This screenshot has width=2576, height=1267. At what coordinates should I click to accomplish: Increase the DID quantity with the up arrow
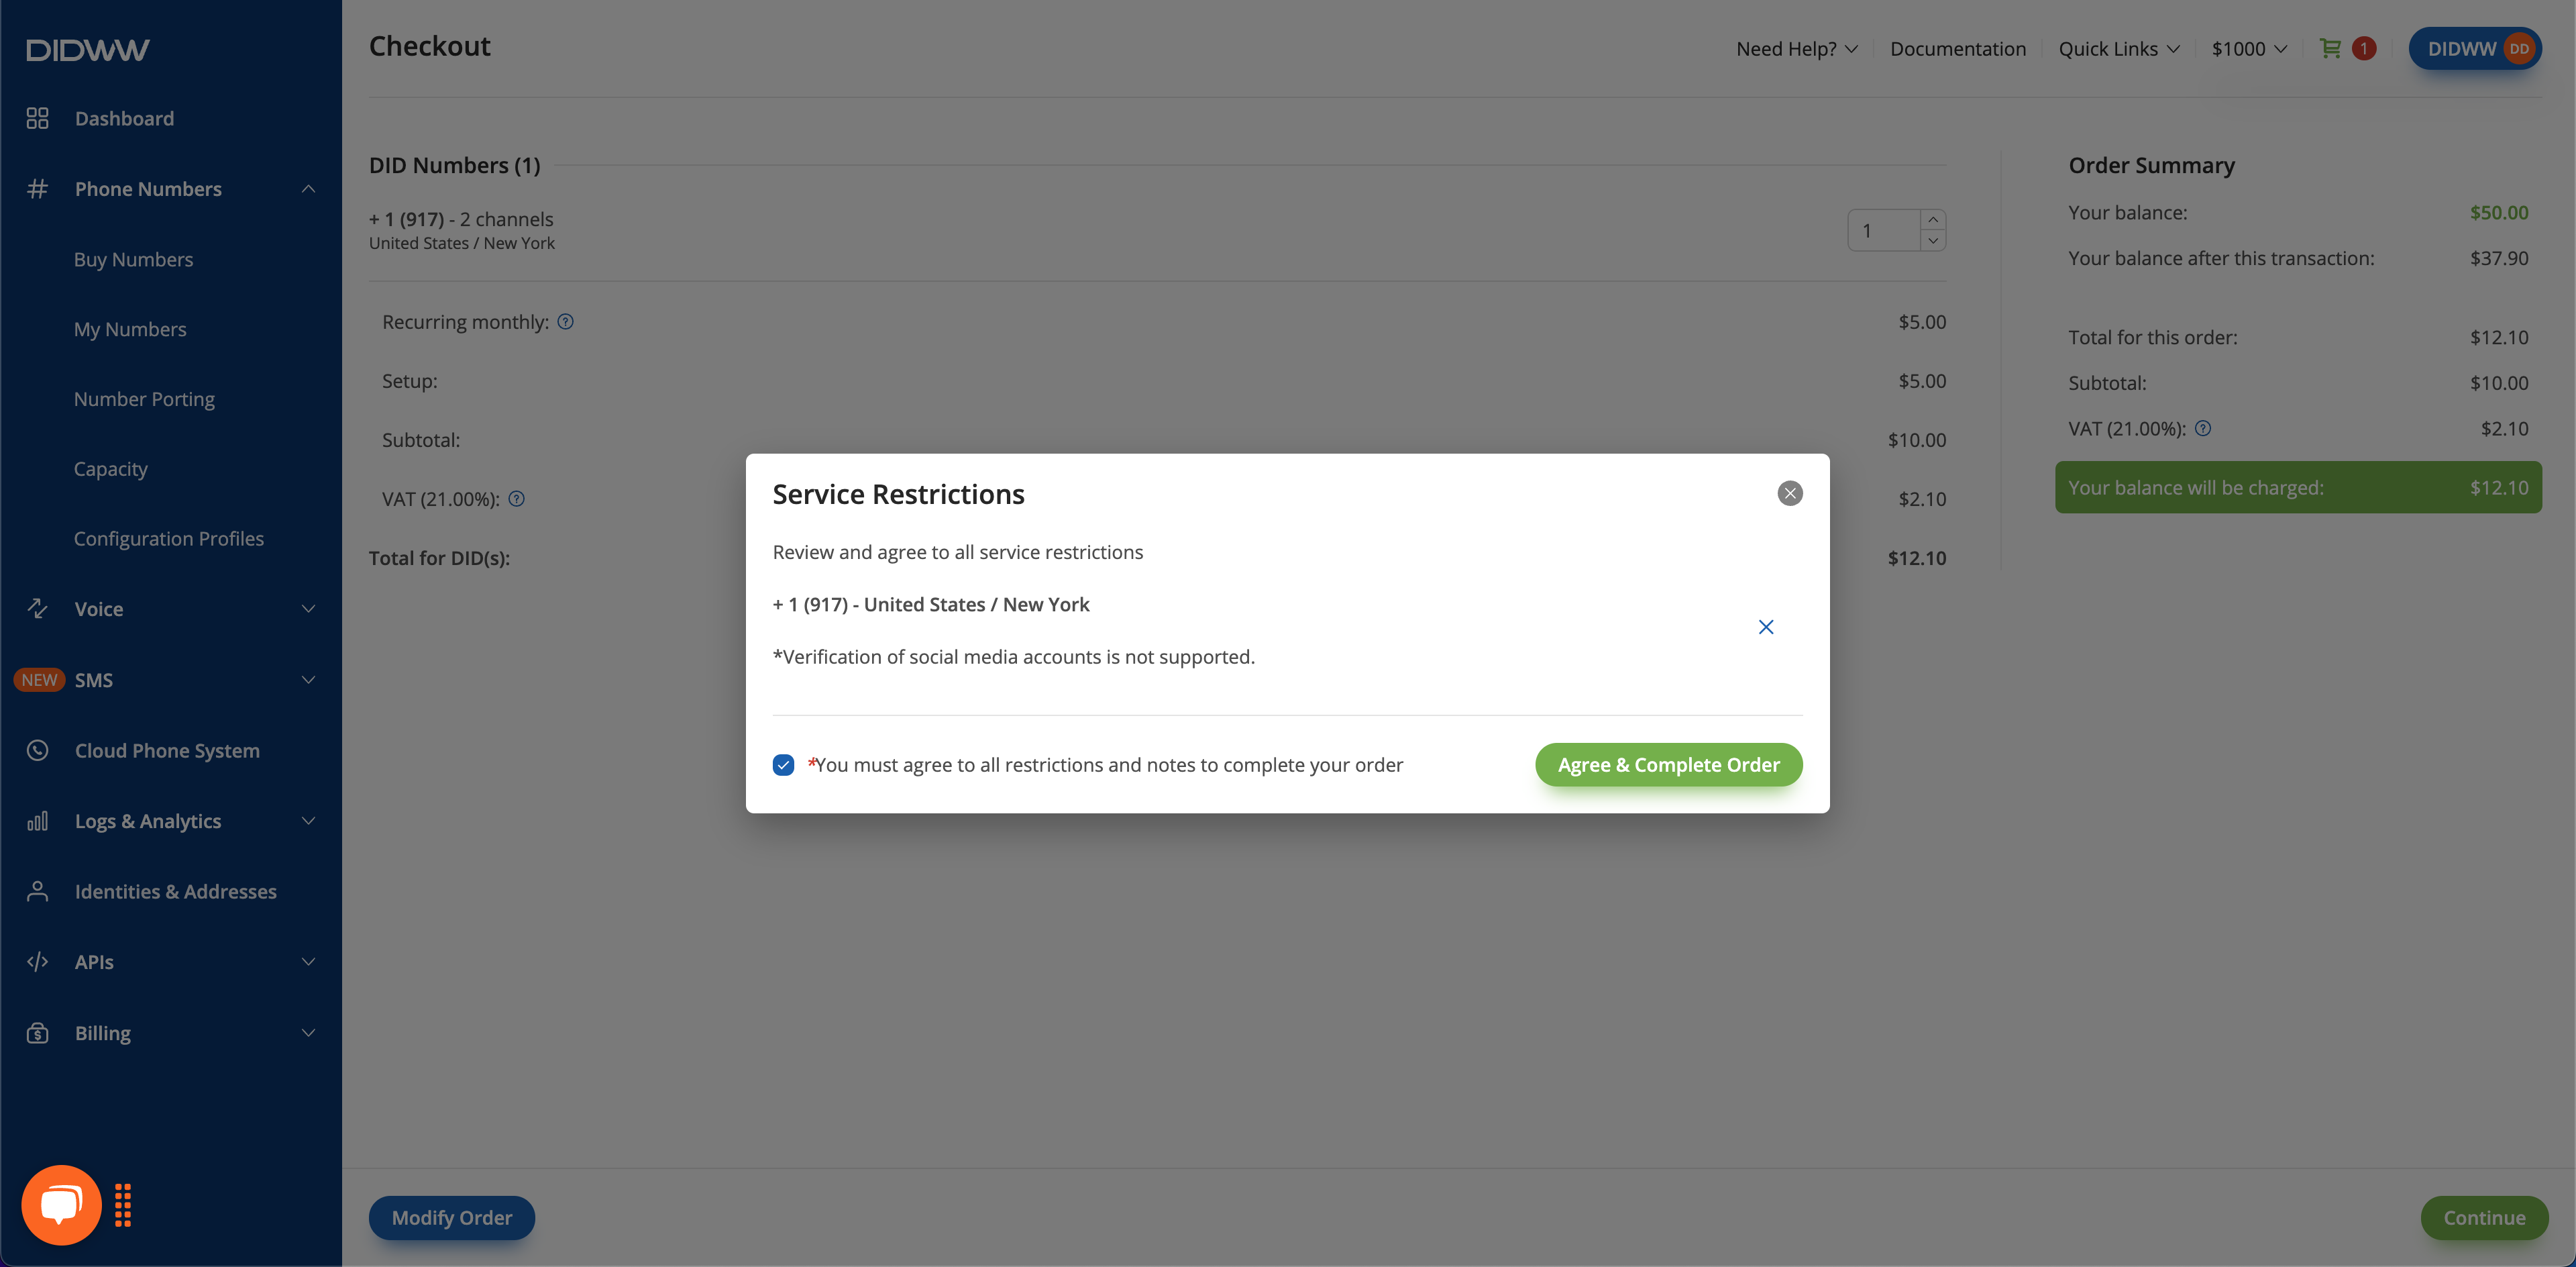click(1933, 220)
